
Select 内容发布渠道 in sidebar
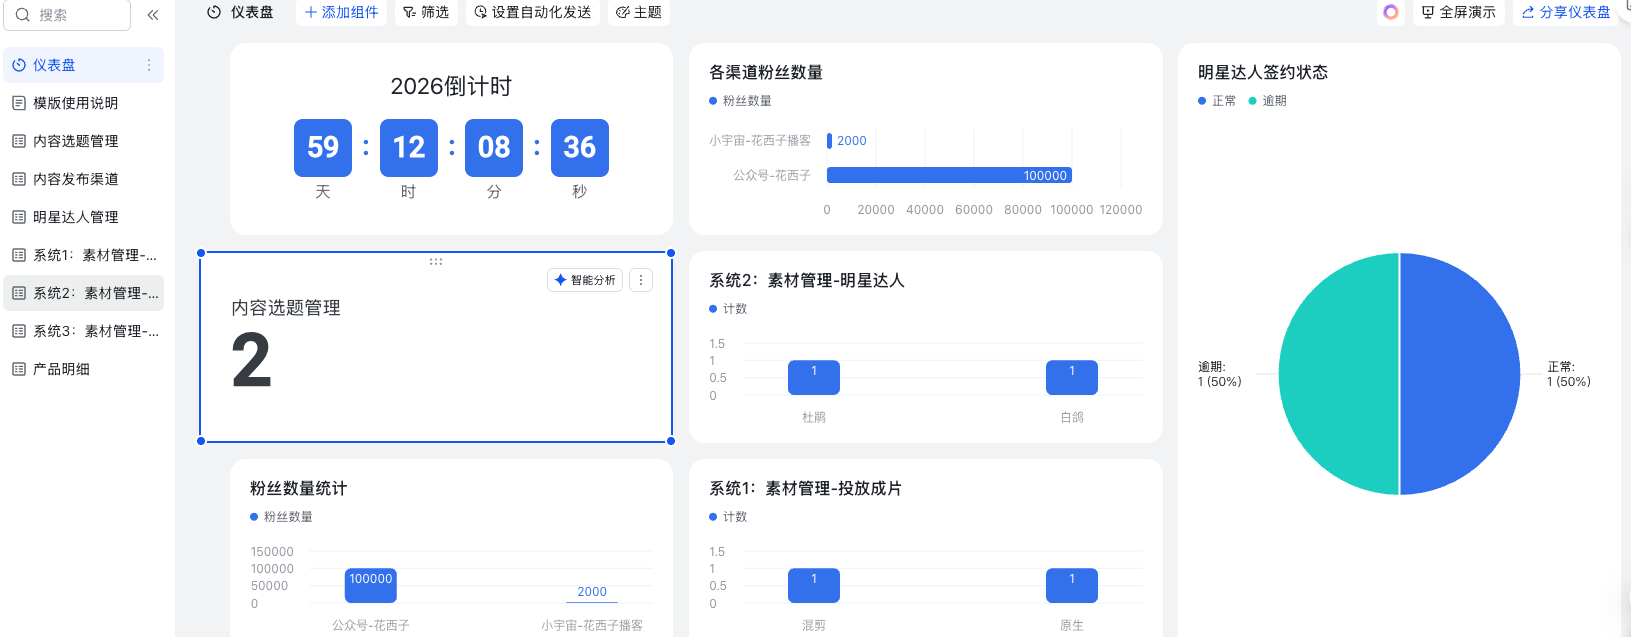tap(75, 179)
